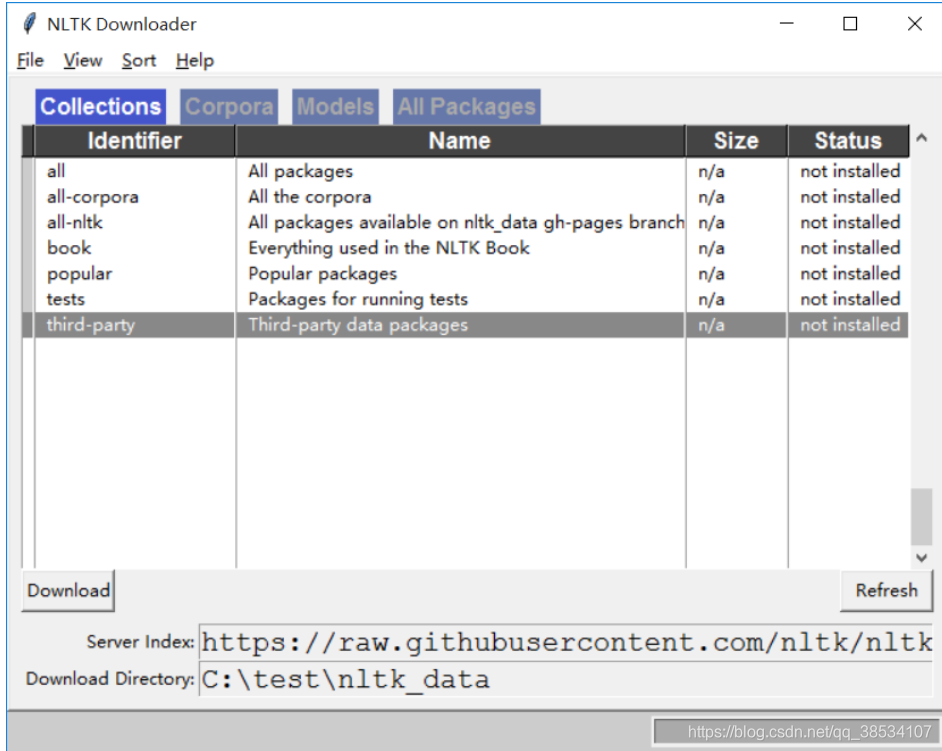Switch to the Models tab
942x751 pixels.
click(x=335, y=106)
